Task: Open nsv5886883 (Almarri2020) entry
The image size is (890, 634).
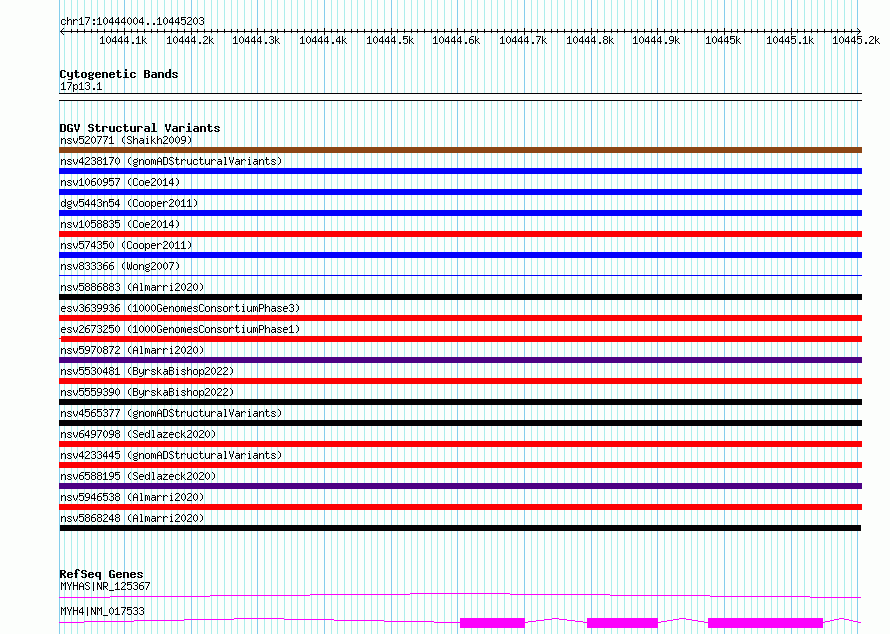Action: pyautogui.click(x=132, y=287)
